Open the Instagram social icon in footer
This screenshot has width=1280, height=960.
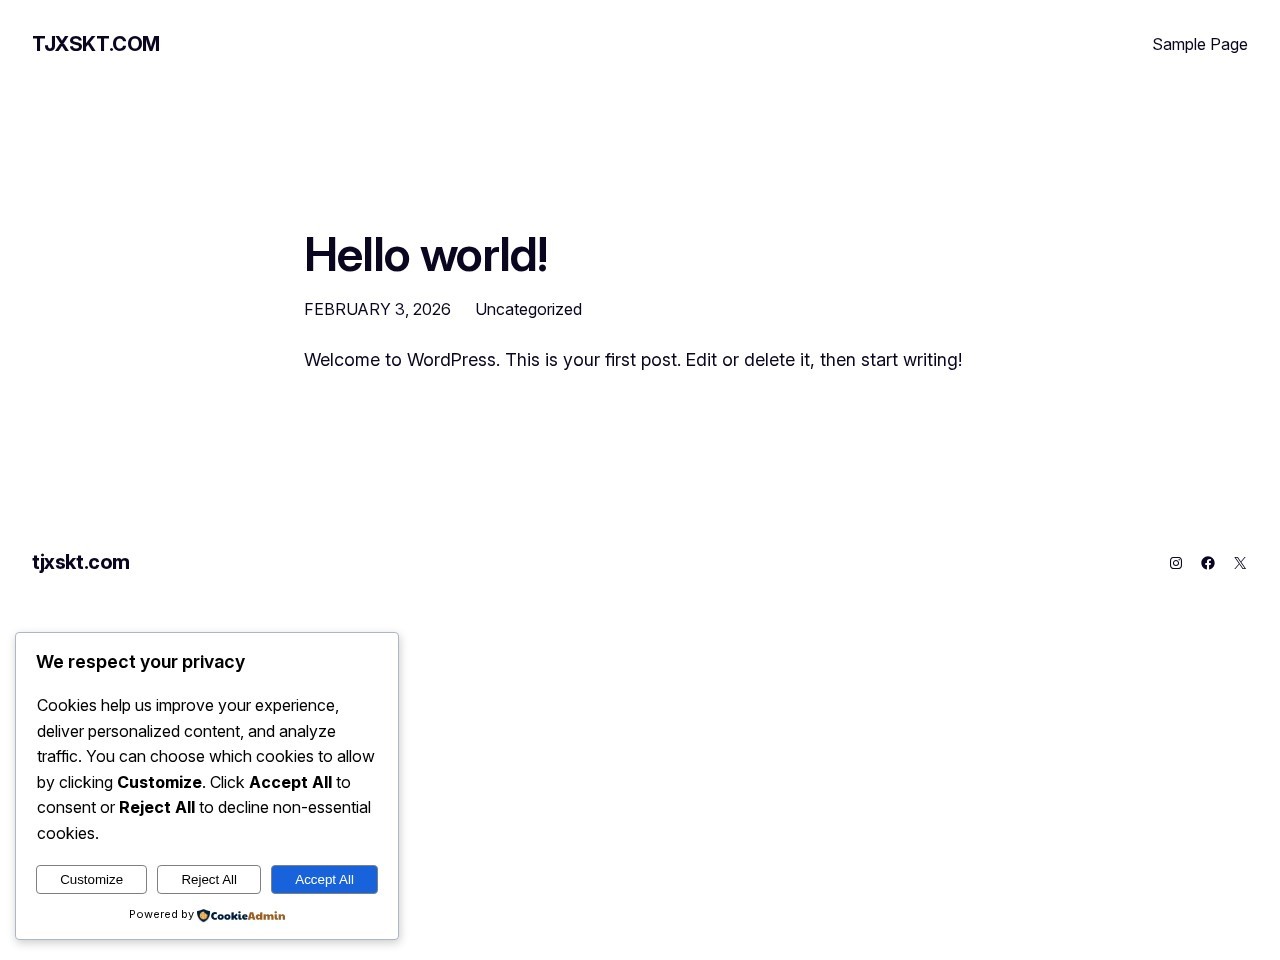(1176, 563)
